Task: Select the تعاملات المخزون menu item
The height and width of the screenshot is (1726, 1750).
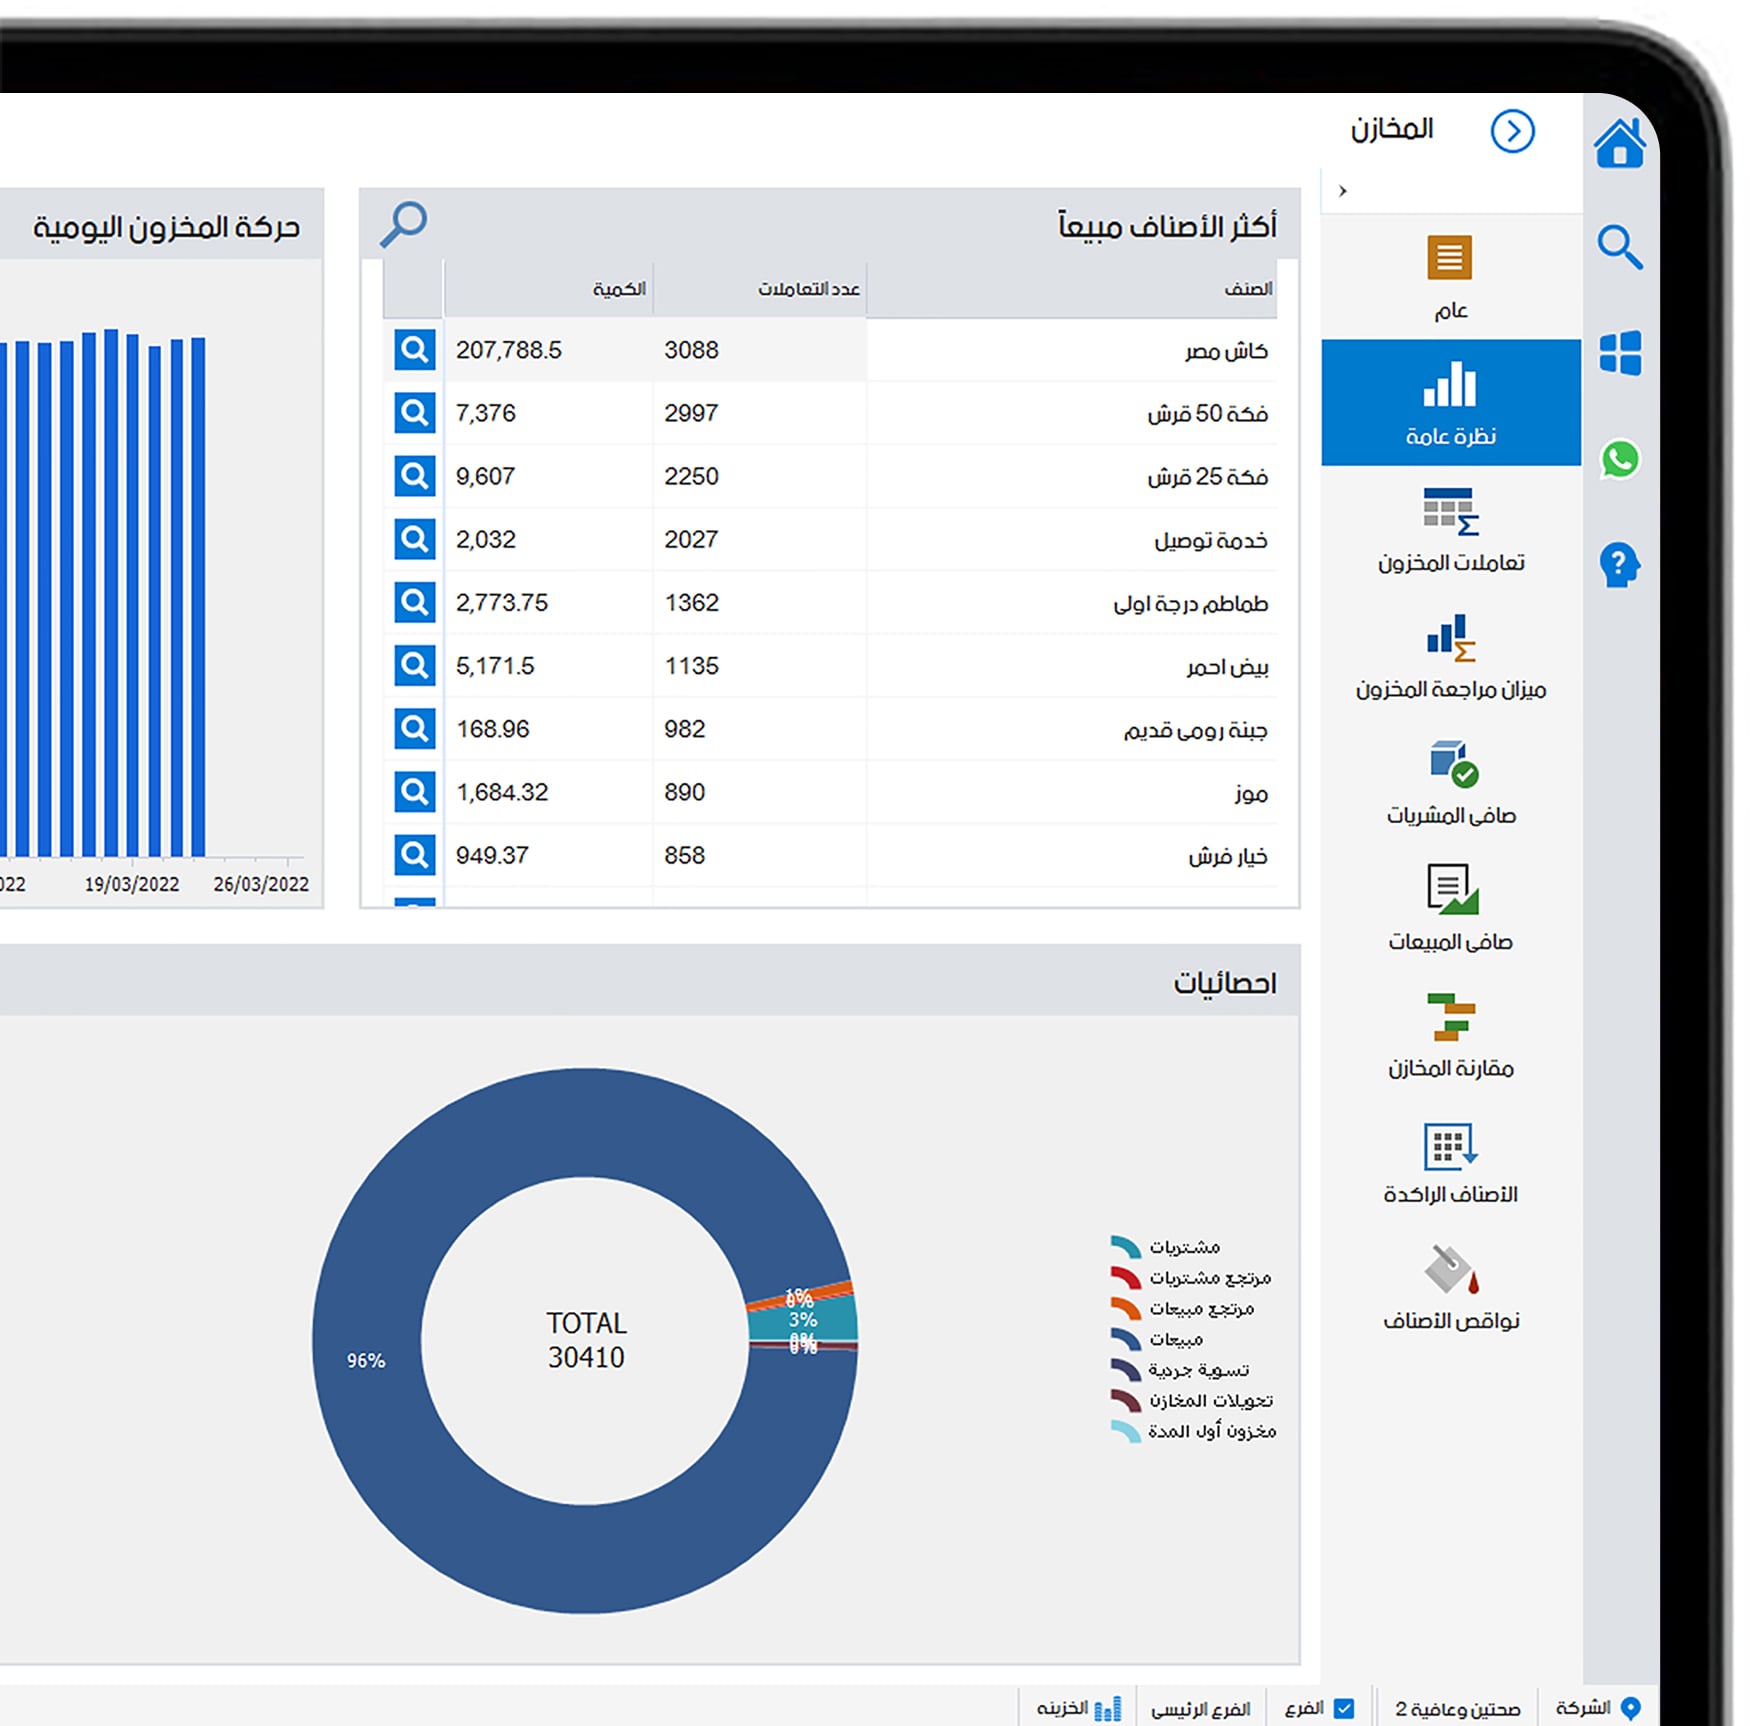Action: coord(1450,530)
